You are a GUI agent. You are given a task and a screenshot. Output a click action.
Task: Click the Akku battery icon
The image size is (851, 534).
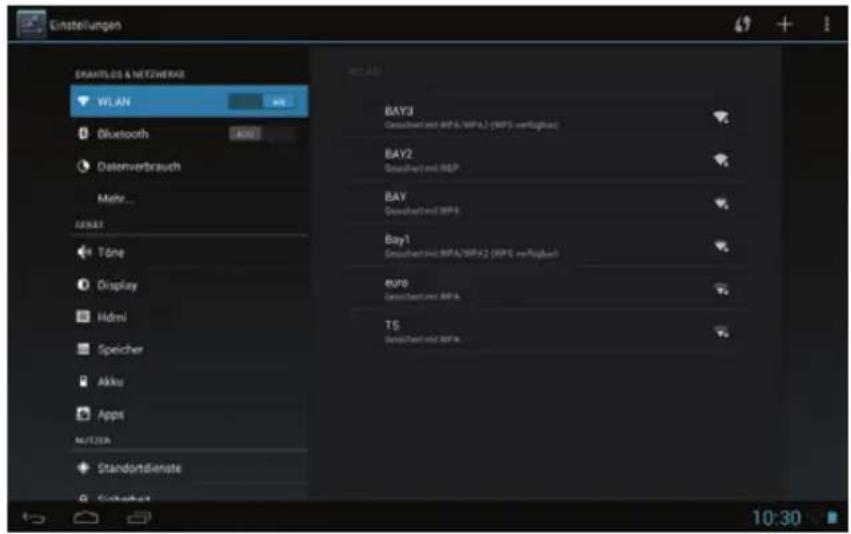(83, 382)
